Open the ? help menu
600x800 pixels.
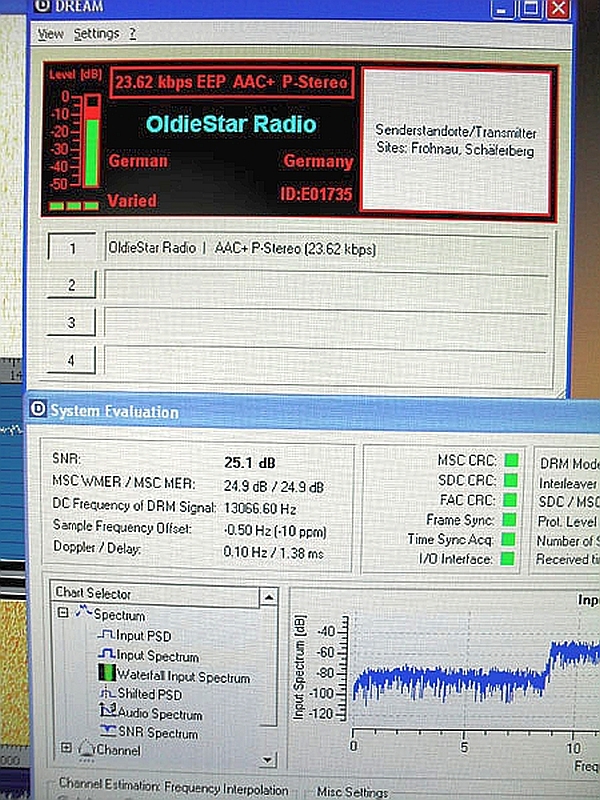[x=133, y=34]
